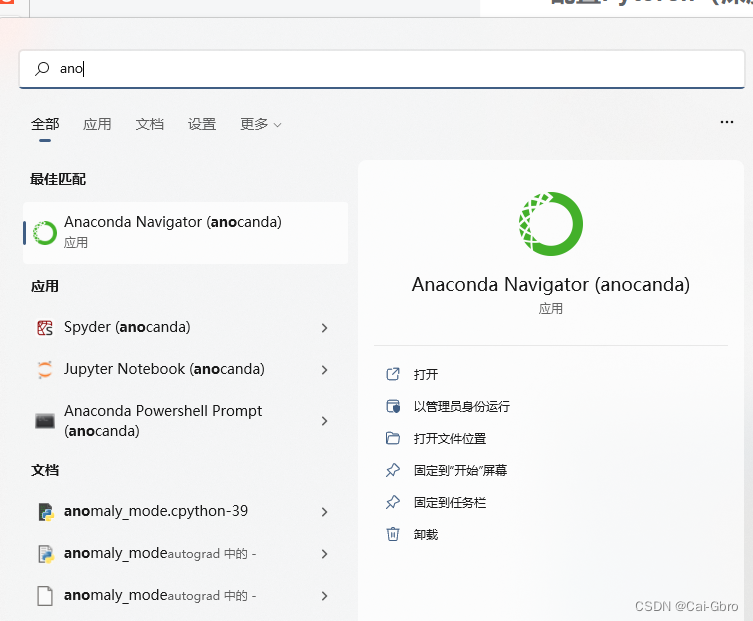Choose 打开文件位置
Screen dimensions: 753x621
tap(450, 438)
